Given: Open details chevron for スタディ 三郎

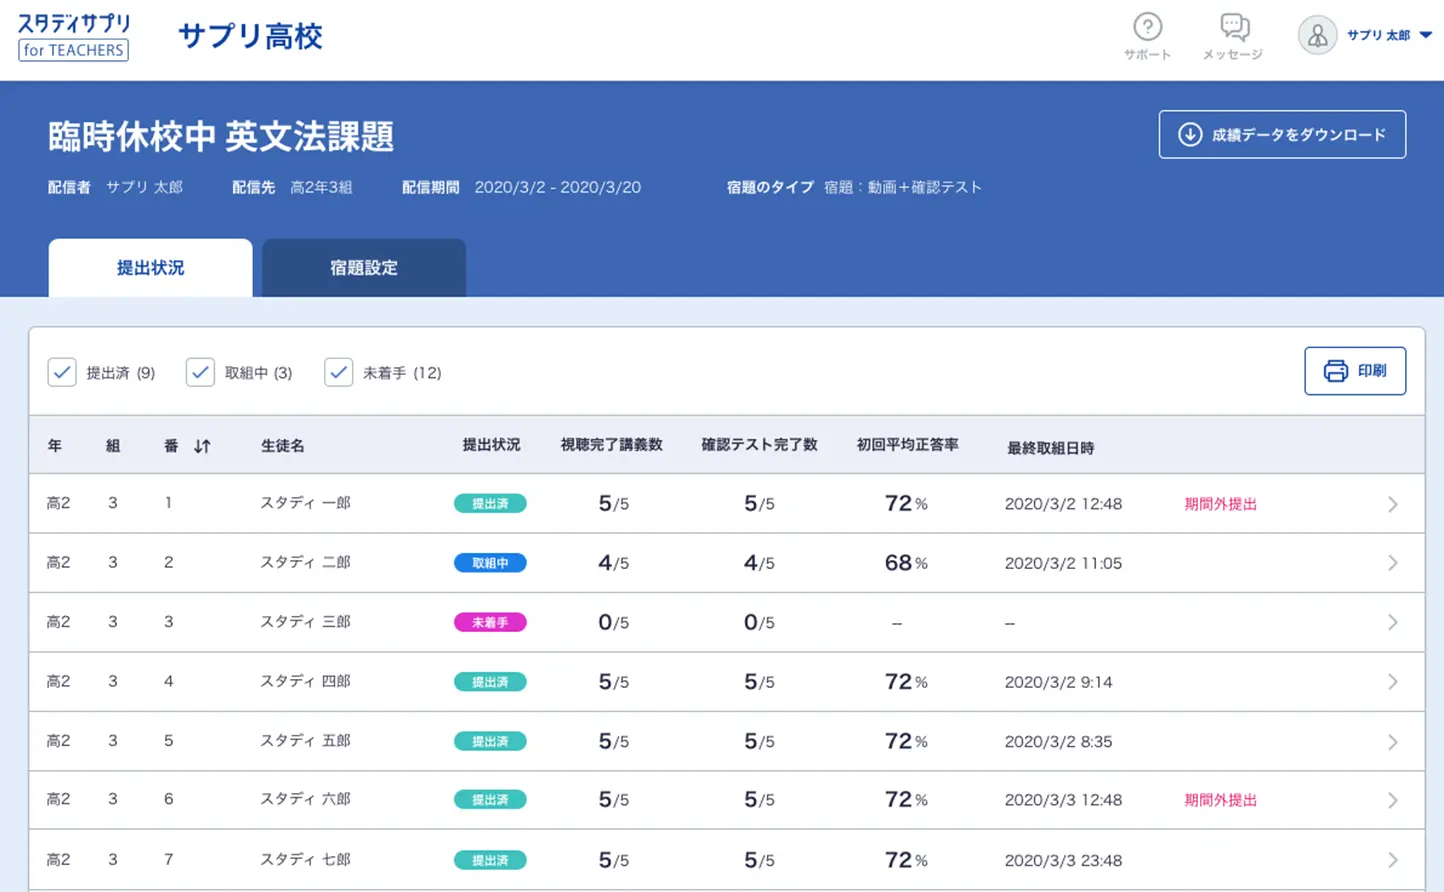Looking at the screenshot, I should pos(1392,622).
